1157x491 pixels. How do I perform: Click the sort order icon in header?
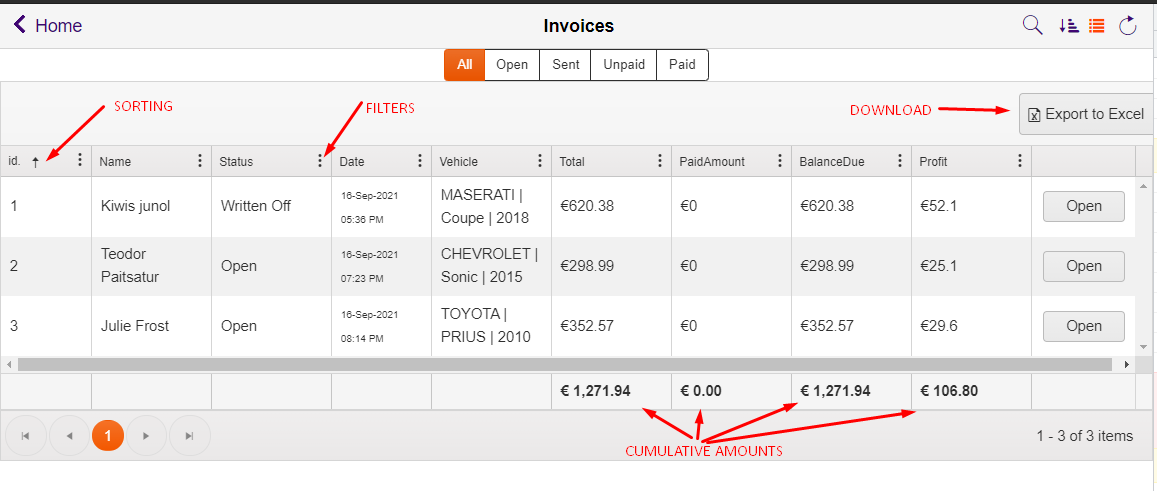[1068, 26]
